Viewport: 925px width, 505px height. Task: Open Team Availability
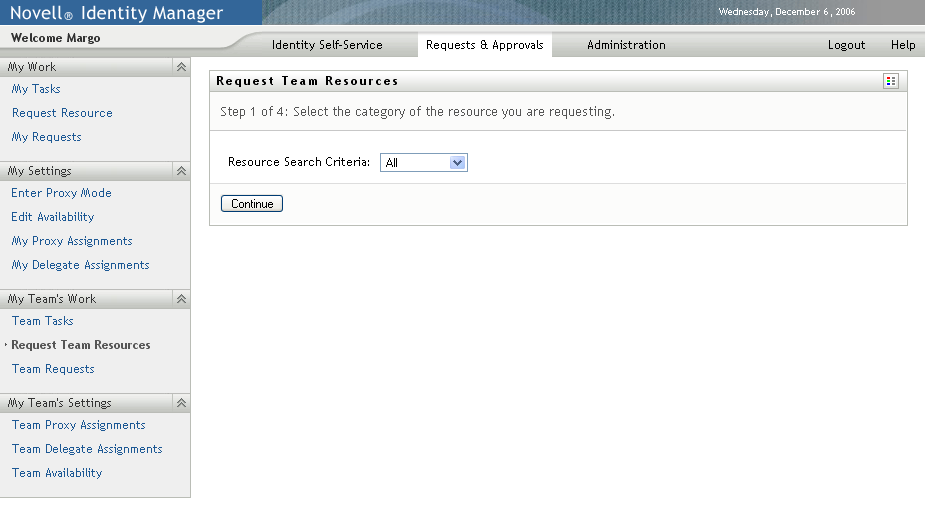(x=57, y=473)
